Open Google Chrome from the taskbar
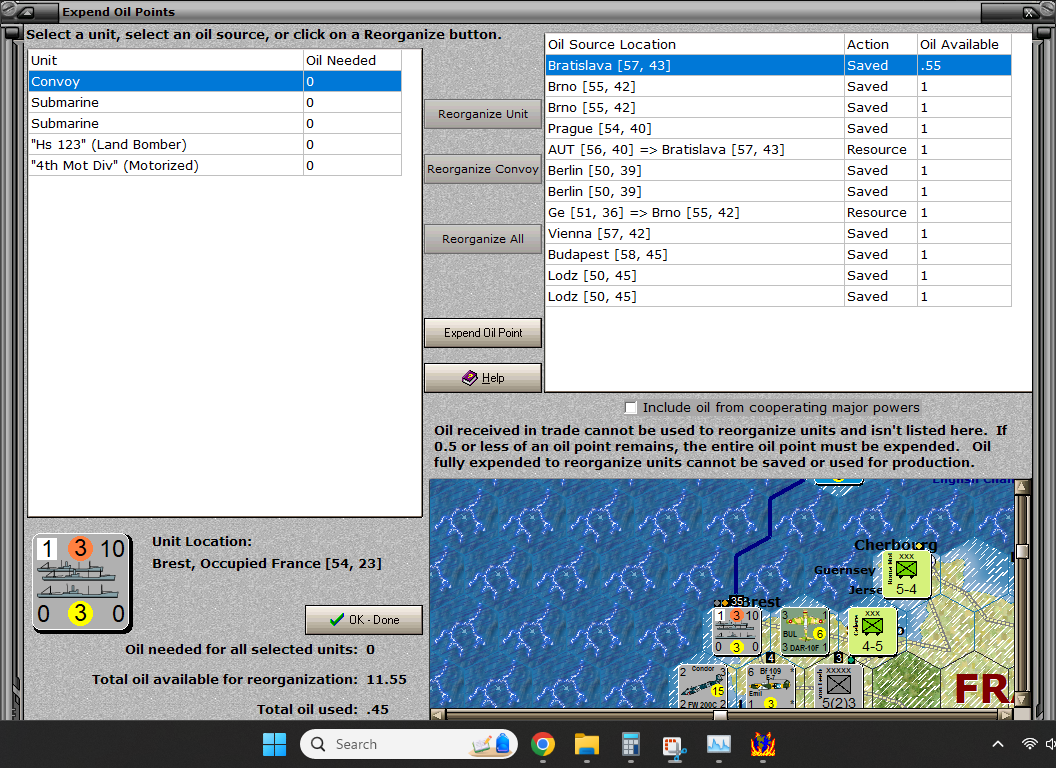 [543, 744]
